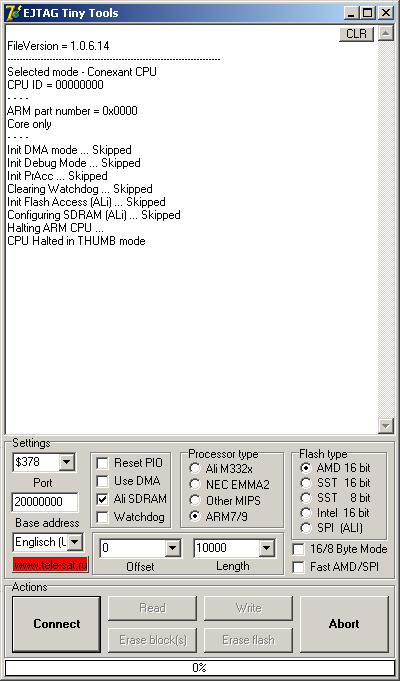Click the log scrollbar up arrow
This screenshot has height=681, width=400.
[x=386, y=33]
